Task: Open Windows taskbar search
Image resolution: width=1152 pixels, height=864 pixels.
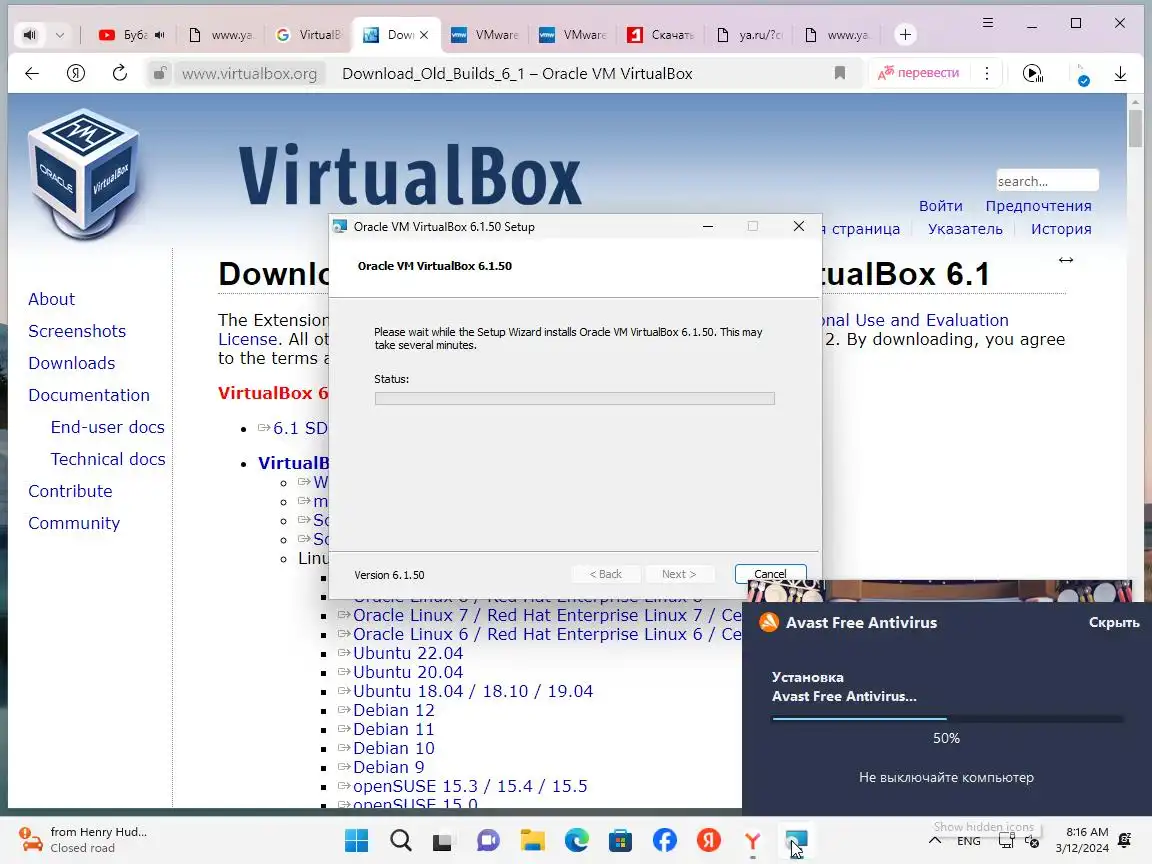Action: tap(400, 840)
